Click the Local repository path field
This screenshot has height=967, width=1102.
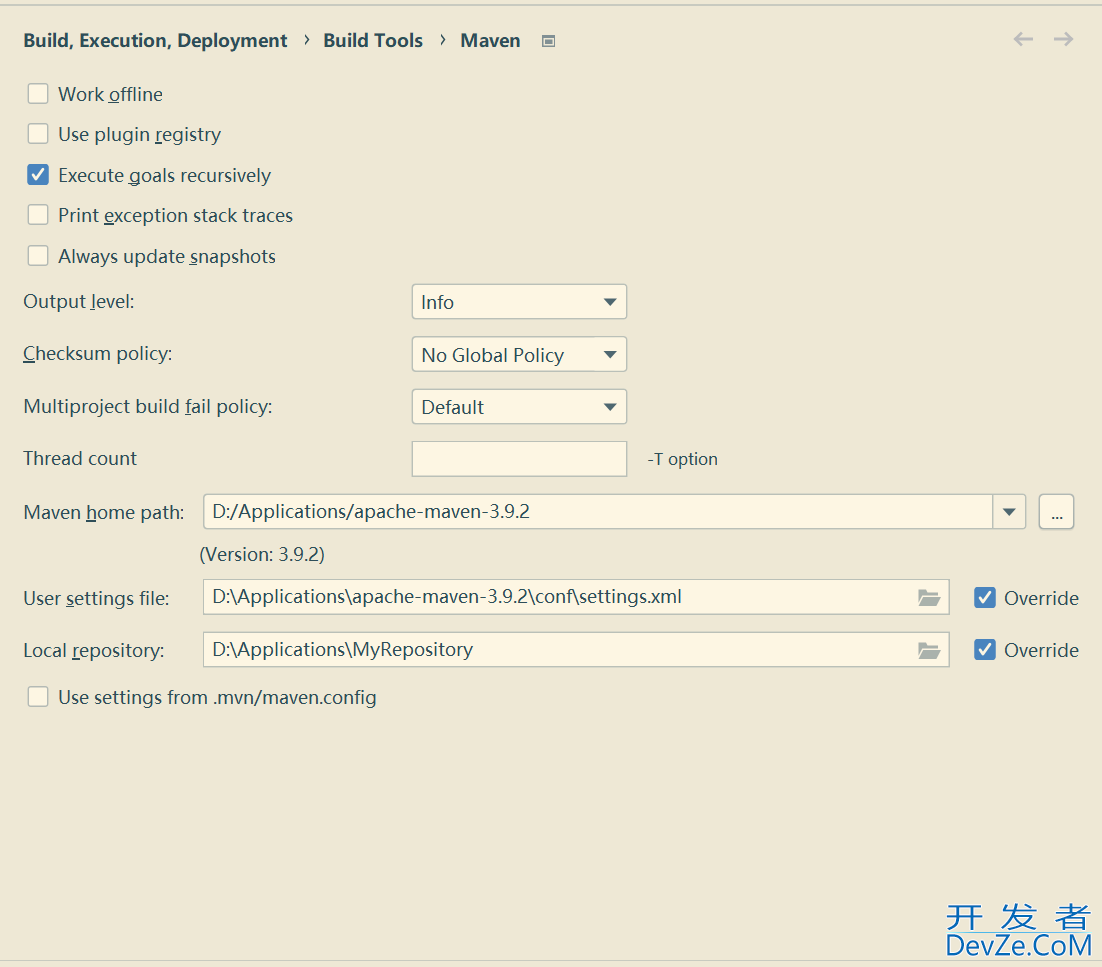click(576, 649)
